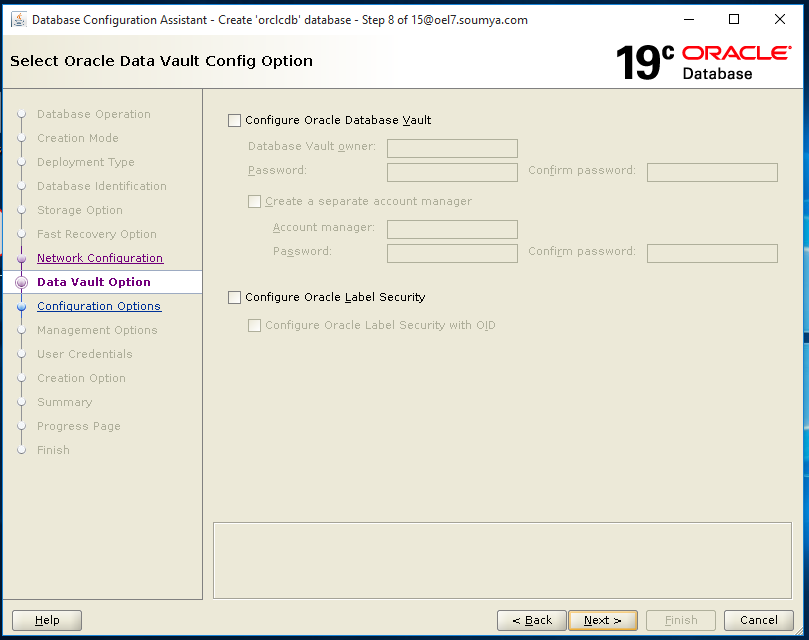Screen dimensions: 809x640
Task: Click Confirm password field for Vault owner
Action: point(712,172)
